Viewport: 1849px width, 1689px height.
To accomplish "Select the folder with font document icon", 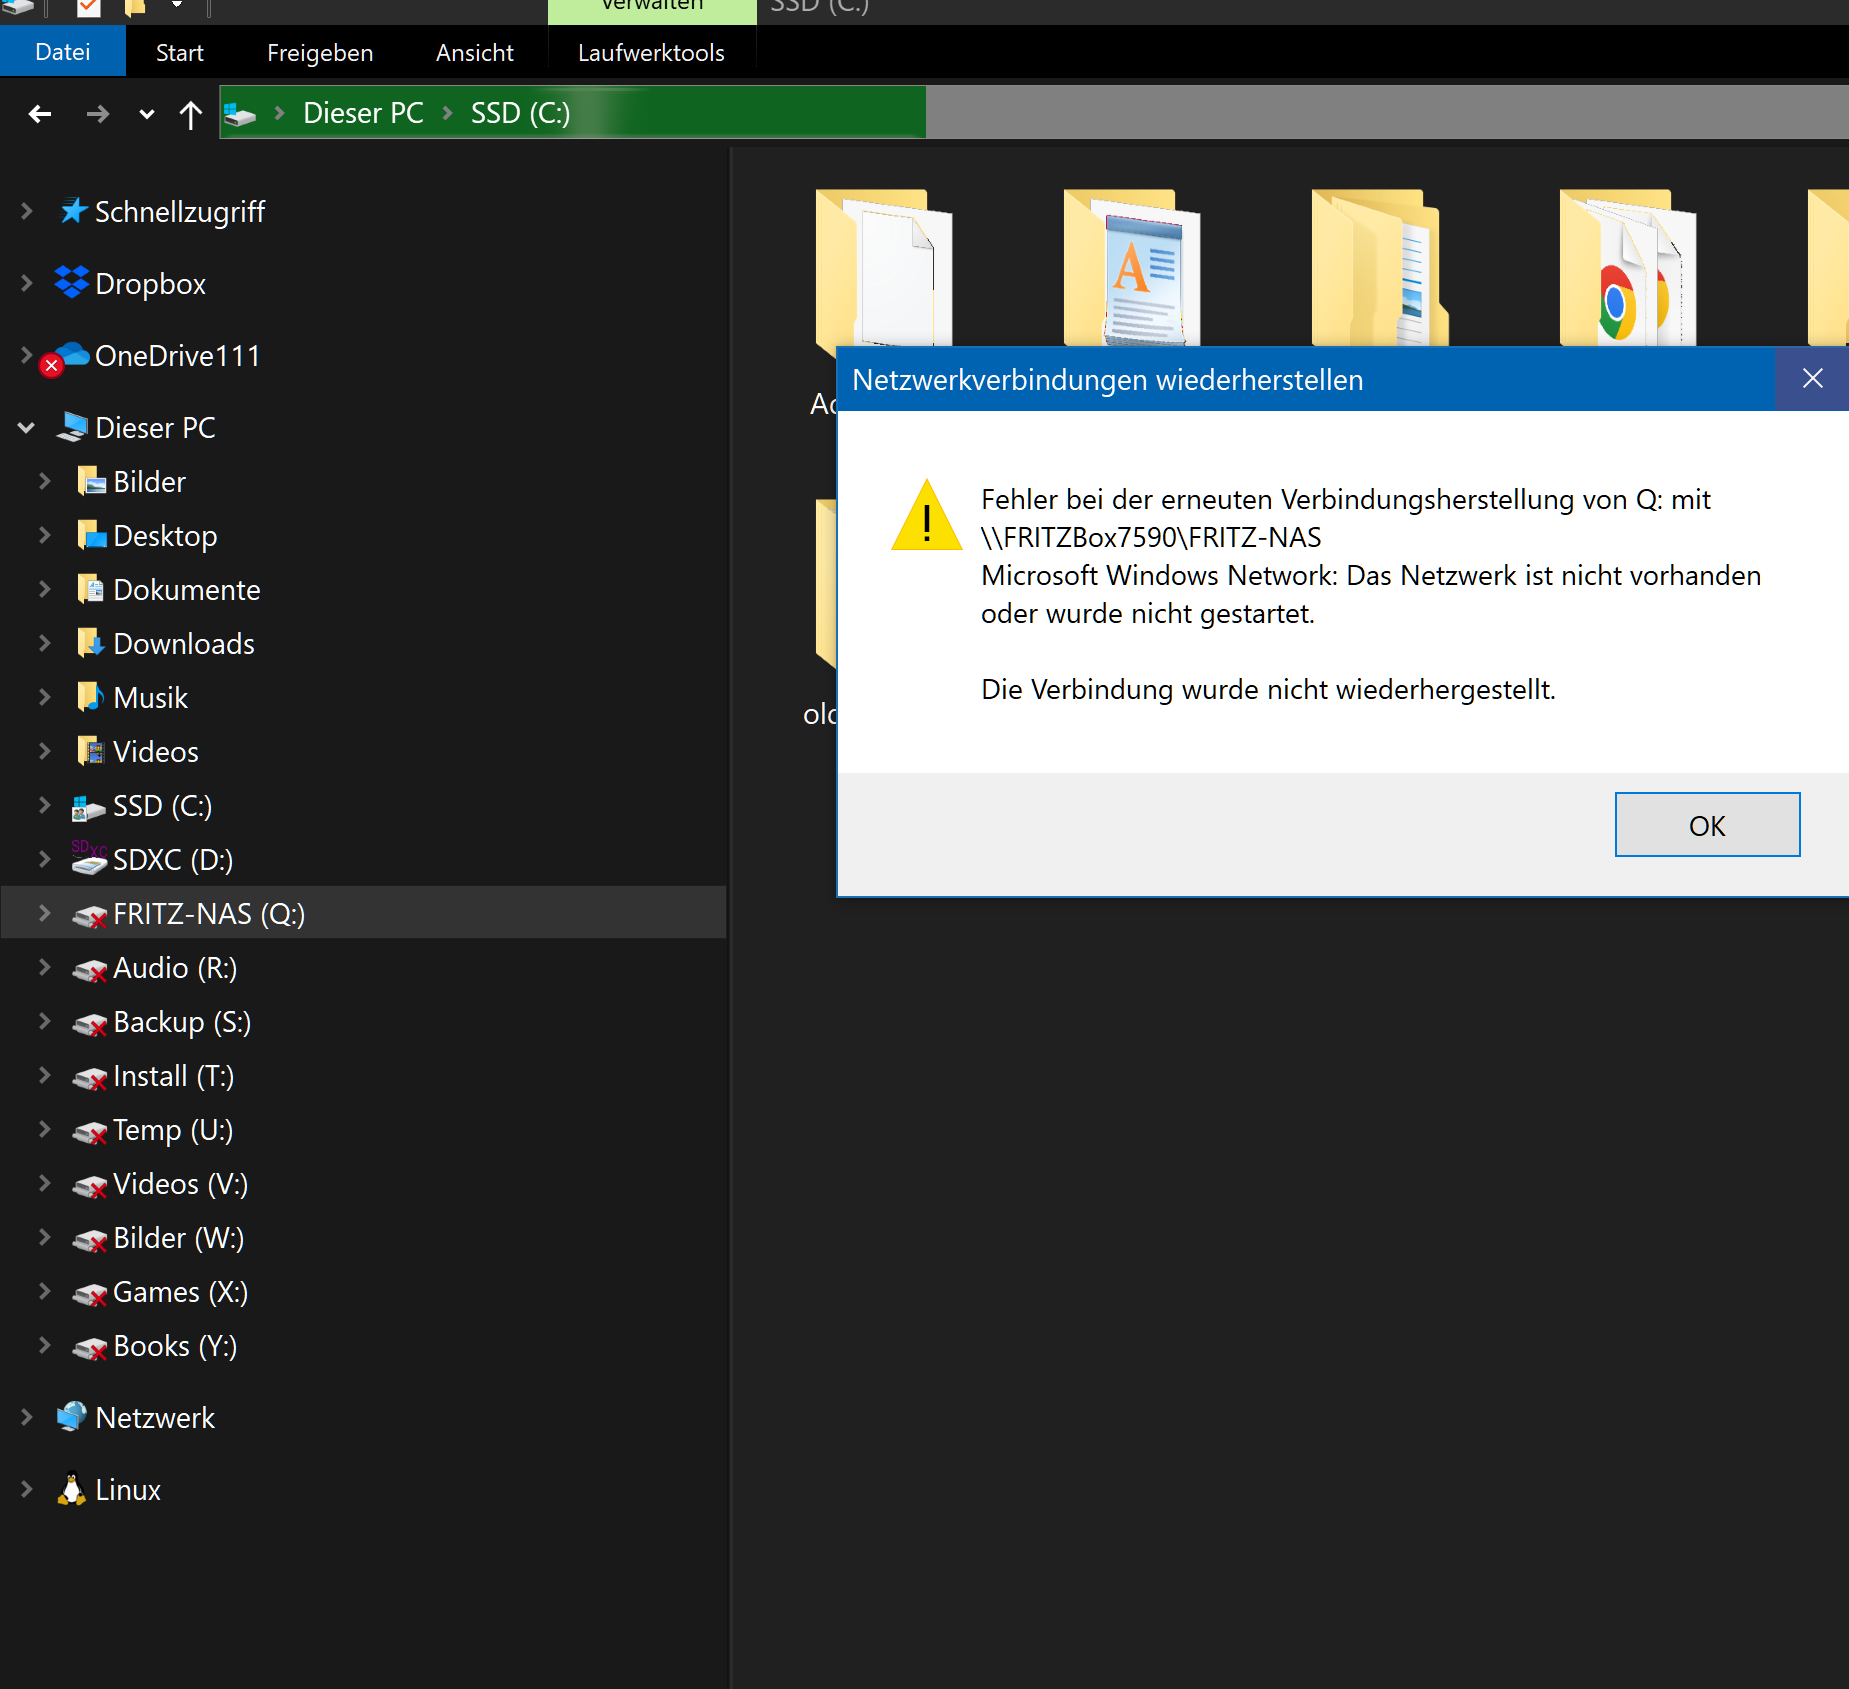I will [x=1131, y=266].
